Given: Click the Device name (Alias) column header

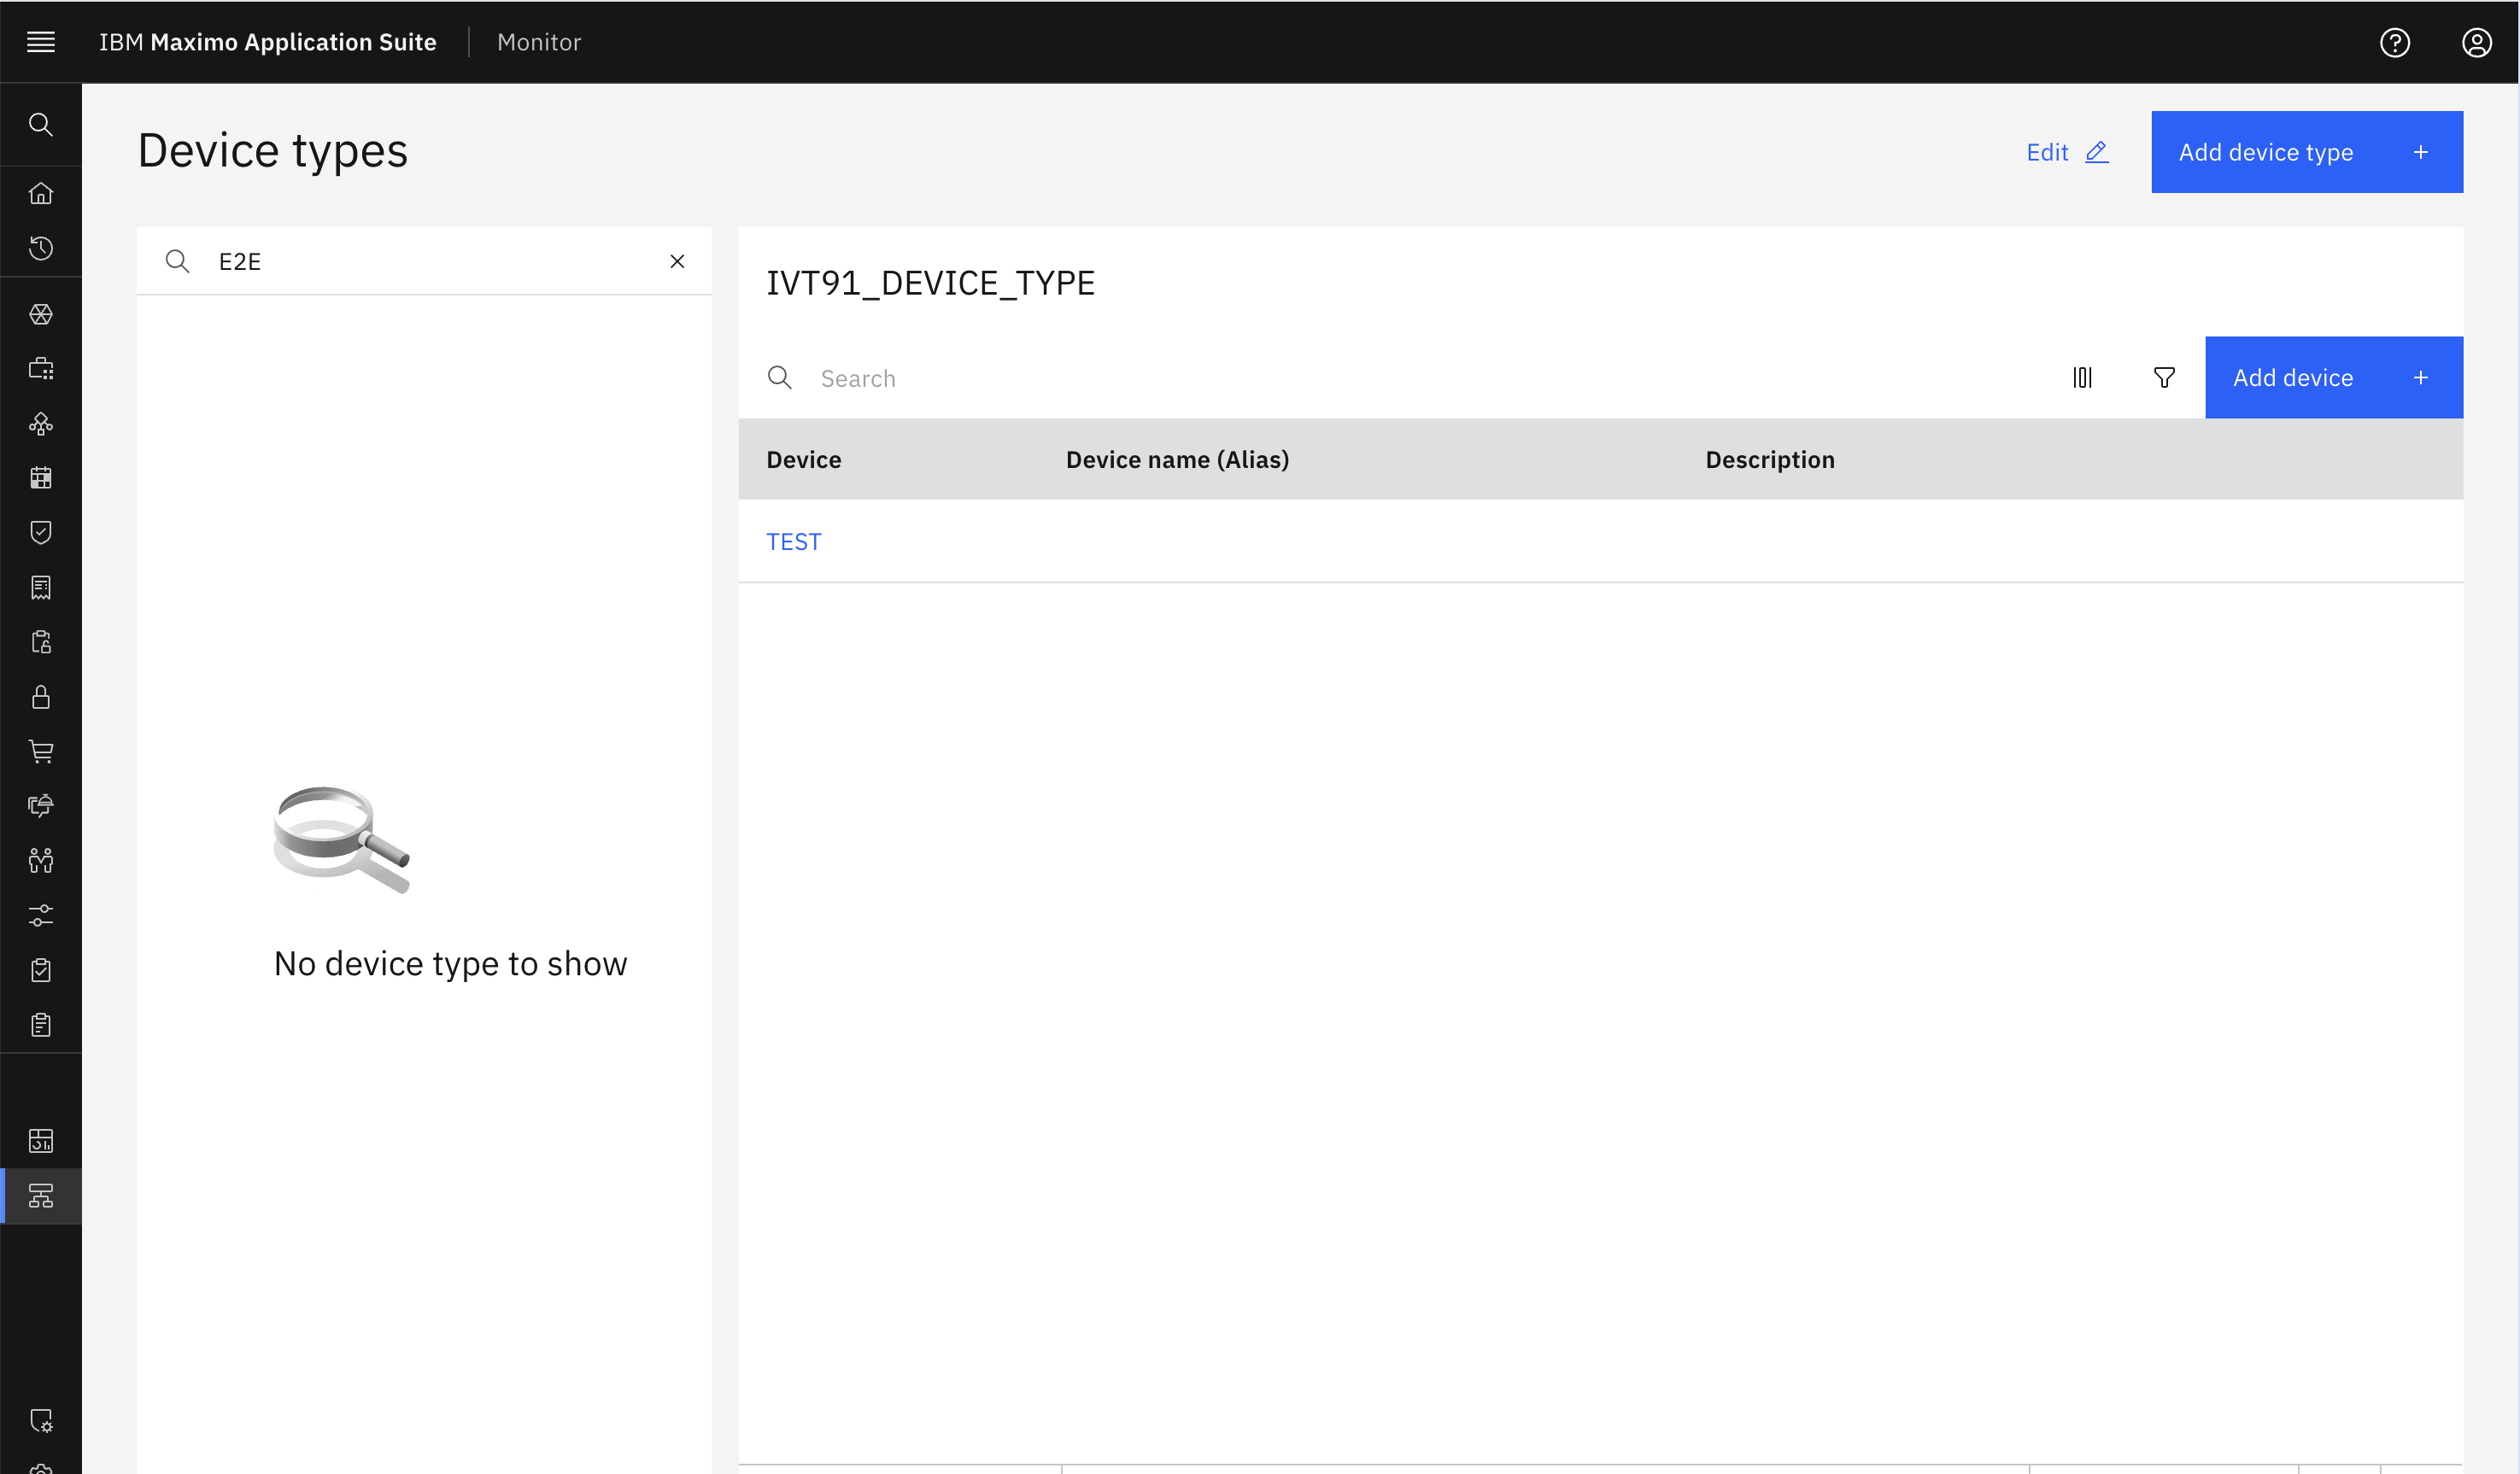Looking at the screenshot, I should coord(1178,460).
